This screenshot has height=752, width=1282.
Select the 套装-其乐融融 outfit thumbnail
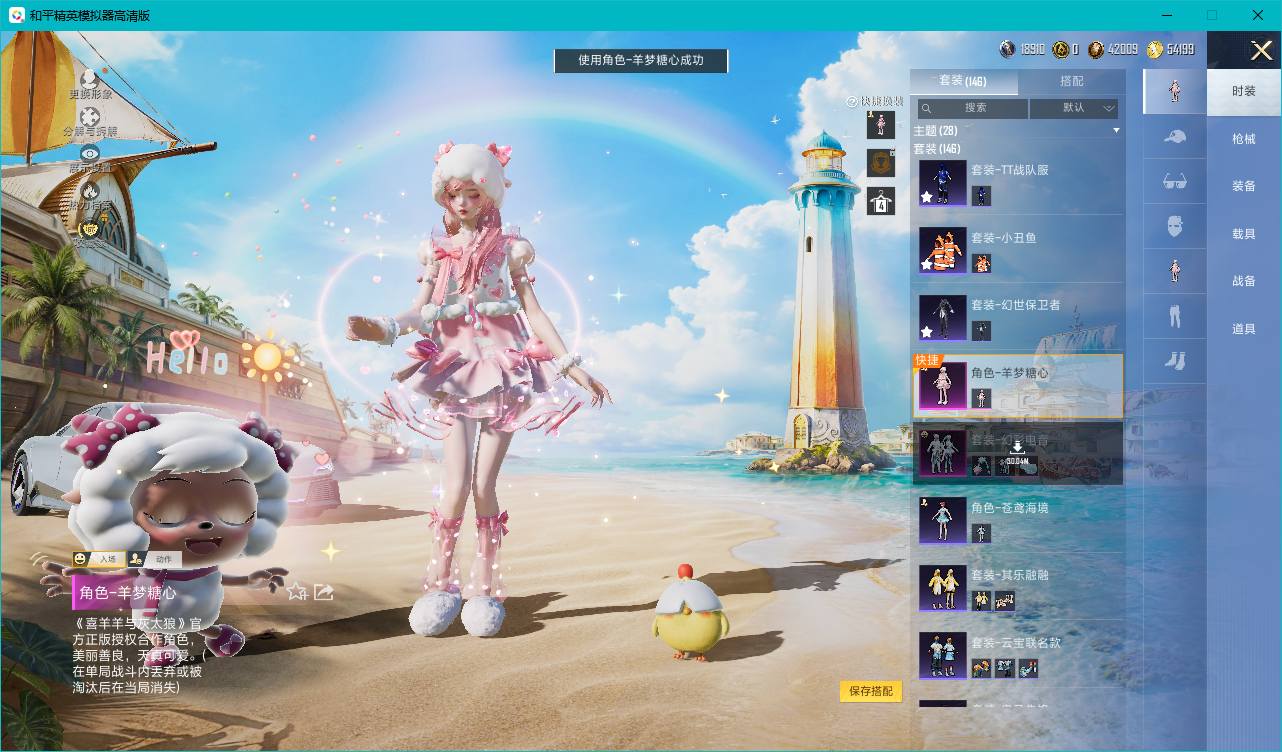(x=943, y=588)
